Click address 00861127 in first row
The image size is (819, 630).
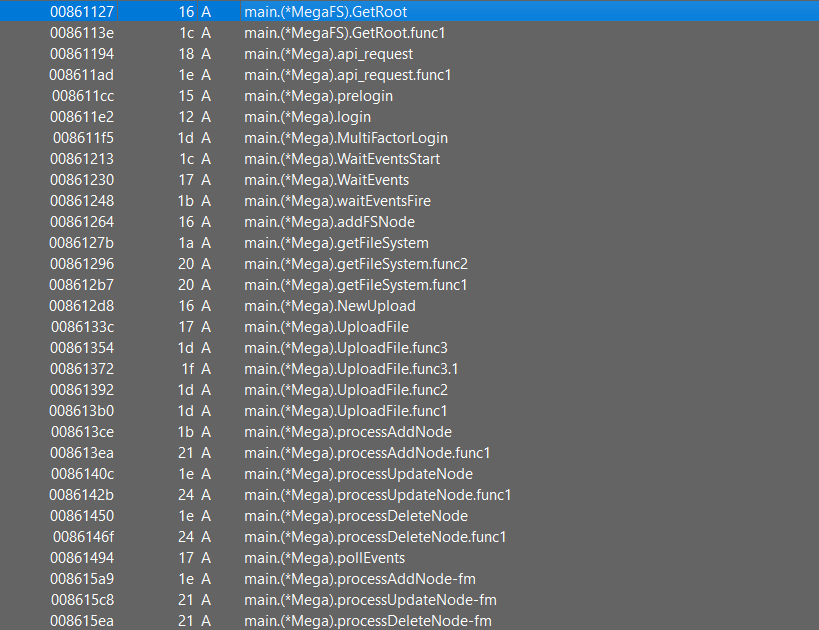point(81,11)
